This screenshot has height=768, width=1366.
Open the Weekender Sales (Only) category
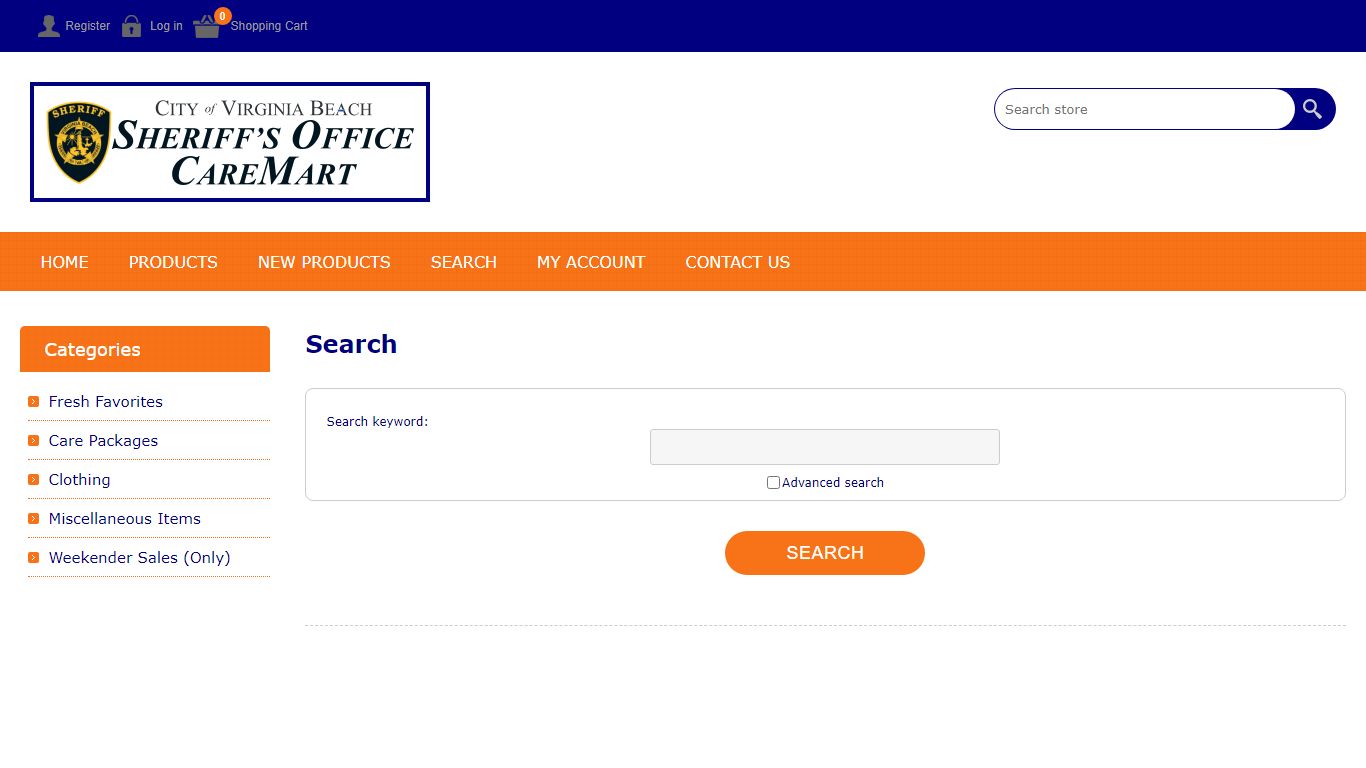coord(140,558)
